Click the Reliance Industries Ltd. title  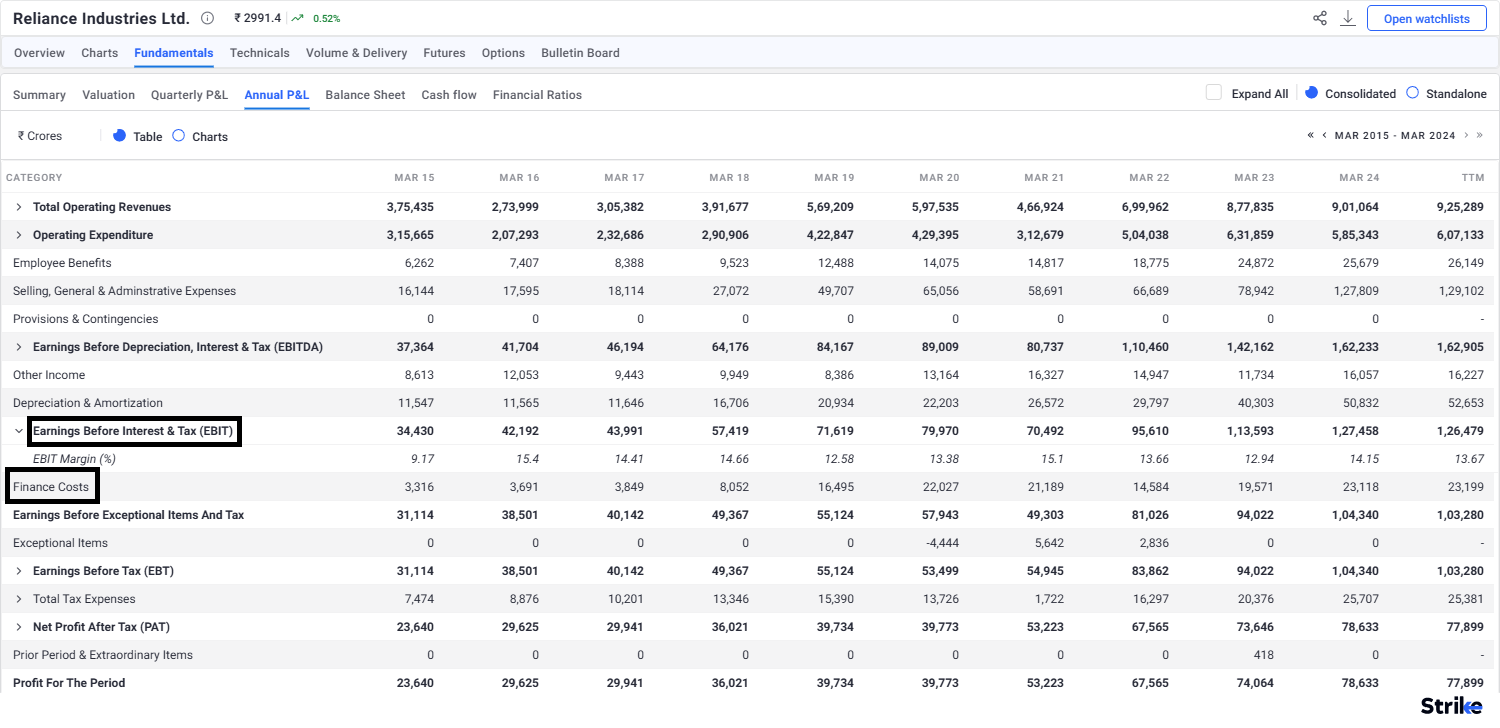pos(101,18)
